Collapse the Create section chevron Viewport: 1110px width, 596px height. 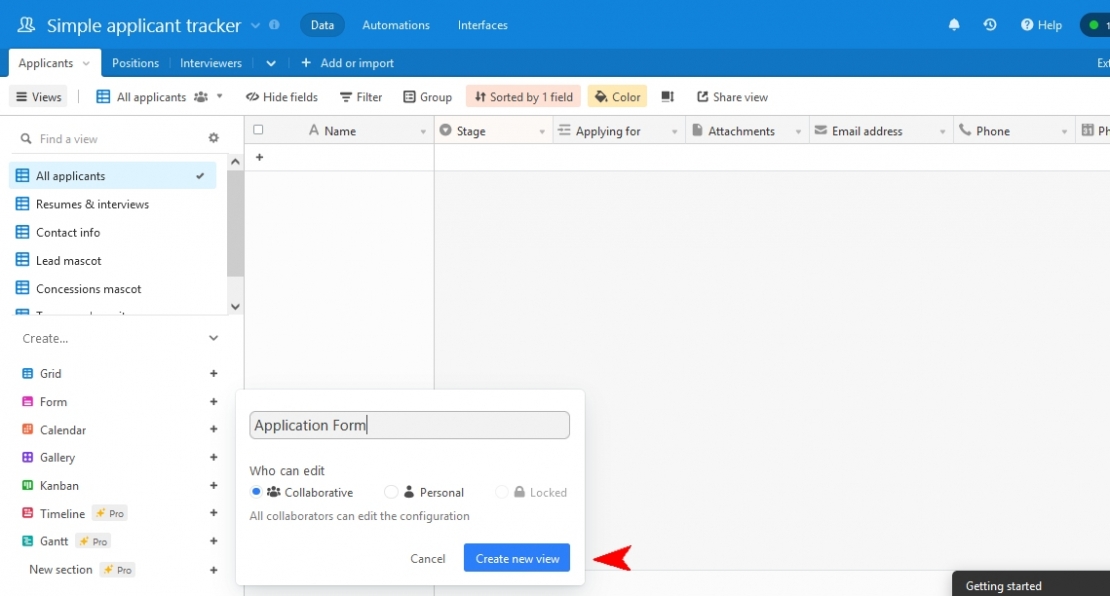[x=213, y=338]
